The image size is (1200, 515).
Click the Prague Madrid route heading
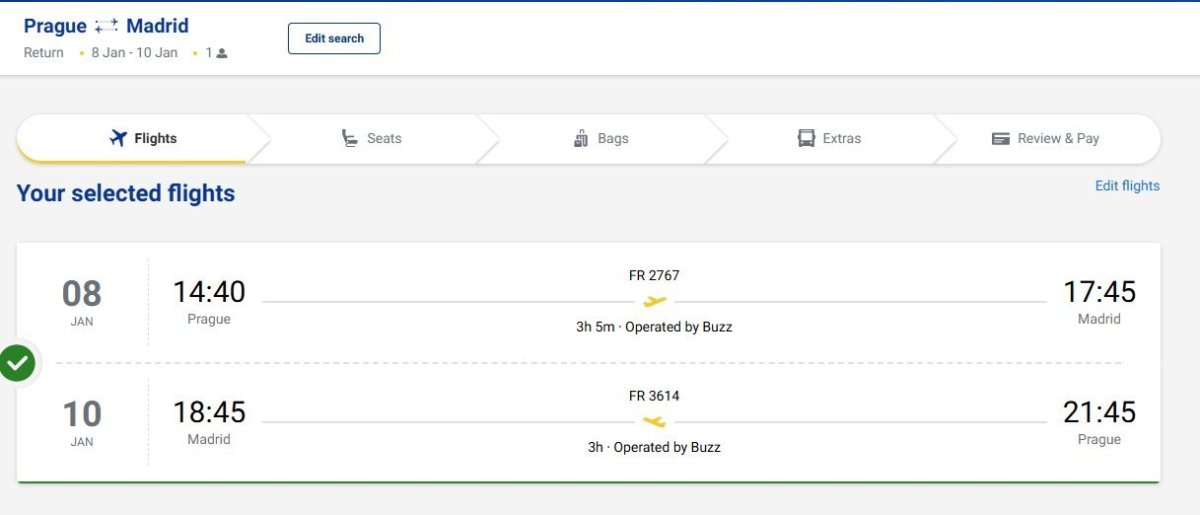click(106, 26)
